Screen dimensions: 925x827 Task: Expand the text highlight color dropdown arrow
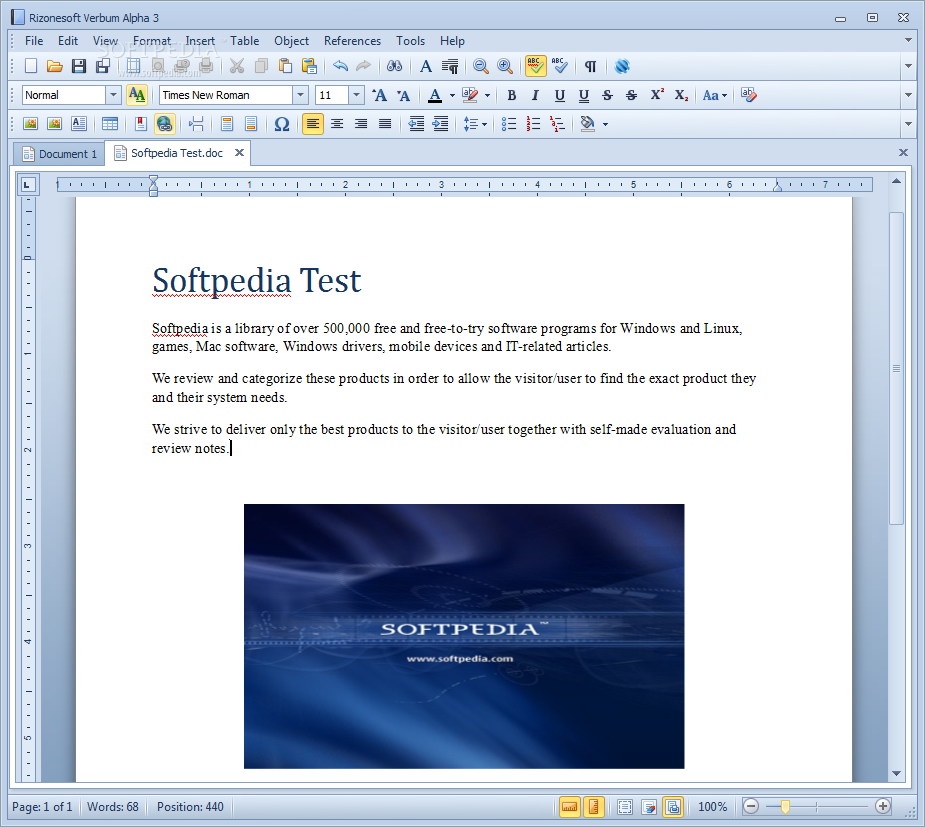487,95
